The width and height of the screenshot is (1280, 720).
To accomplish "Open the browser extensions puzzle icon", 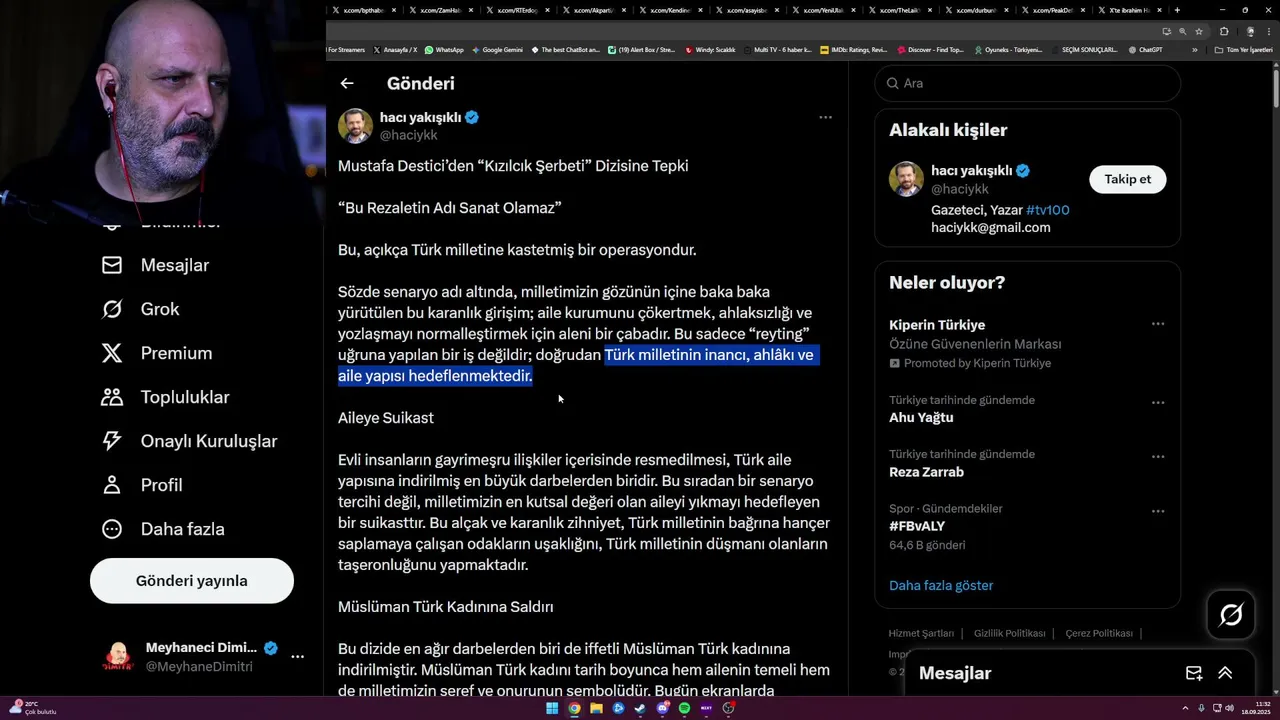I will click(x=1224, y=31).
